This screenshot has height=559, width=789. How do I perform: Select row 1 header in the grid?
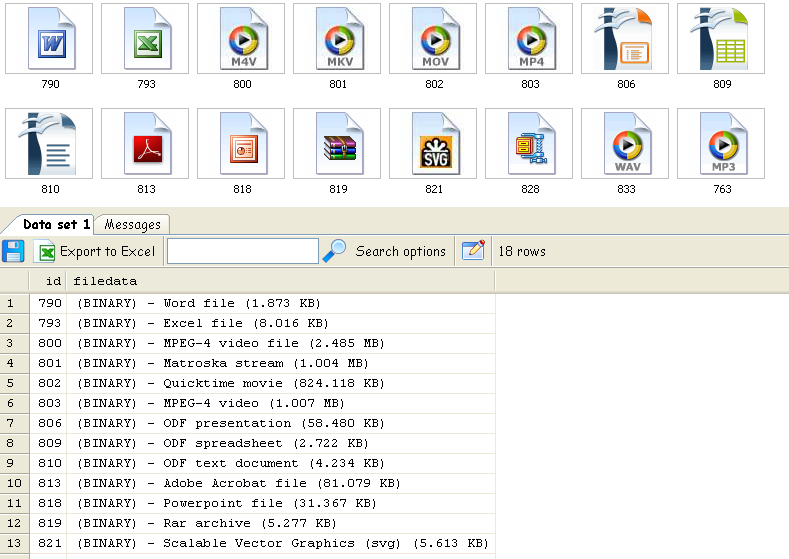[15, 303]
